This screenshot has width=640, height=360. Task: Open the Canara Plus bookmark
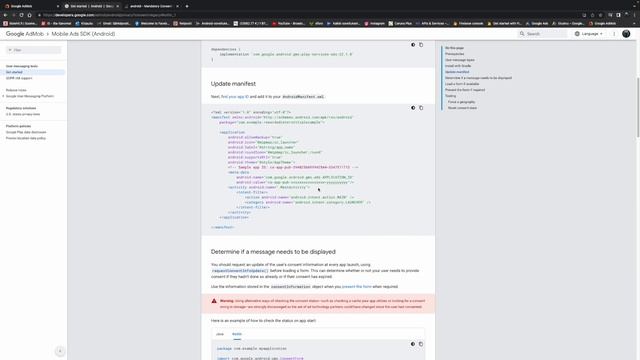pos(400,24)
